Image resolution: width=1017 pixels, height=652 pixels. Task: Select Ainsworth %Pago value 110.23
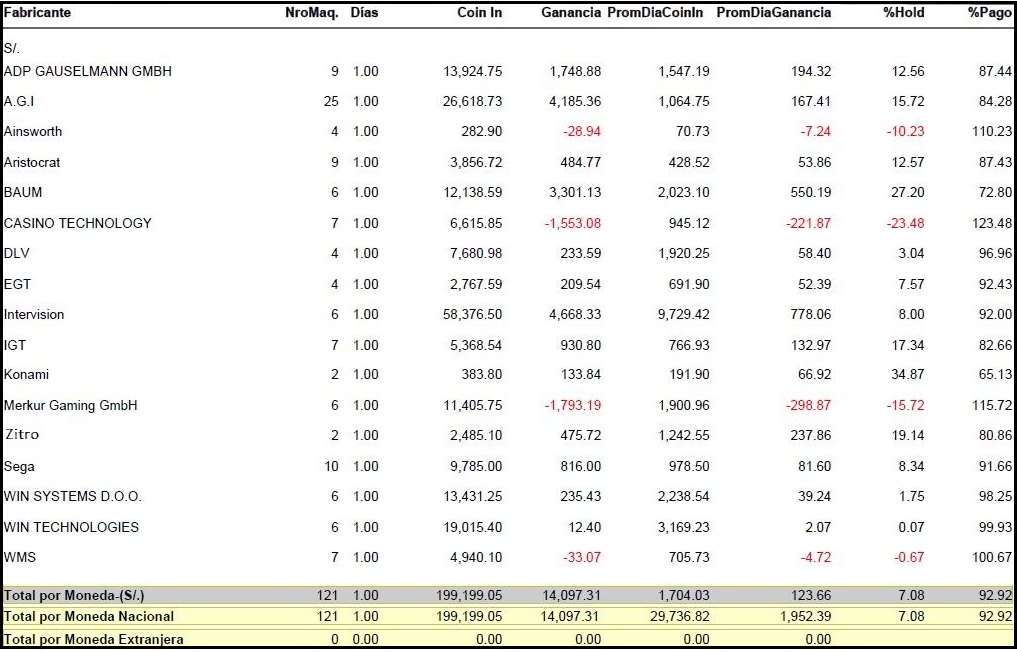pos(992,131)
